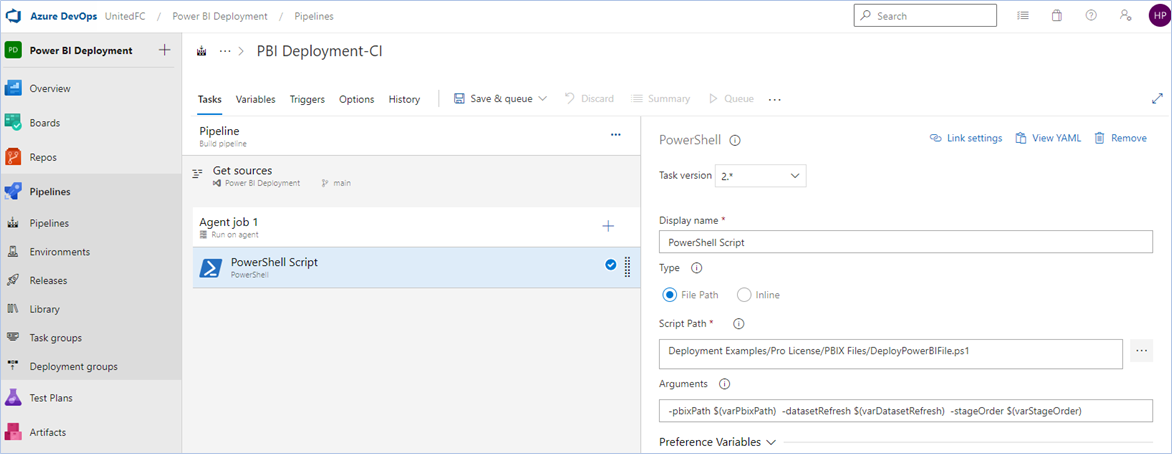Click View YAML
This screenshot has height=454, width=1172.
coord(1048,138)
